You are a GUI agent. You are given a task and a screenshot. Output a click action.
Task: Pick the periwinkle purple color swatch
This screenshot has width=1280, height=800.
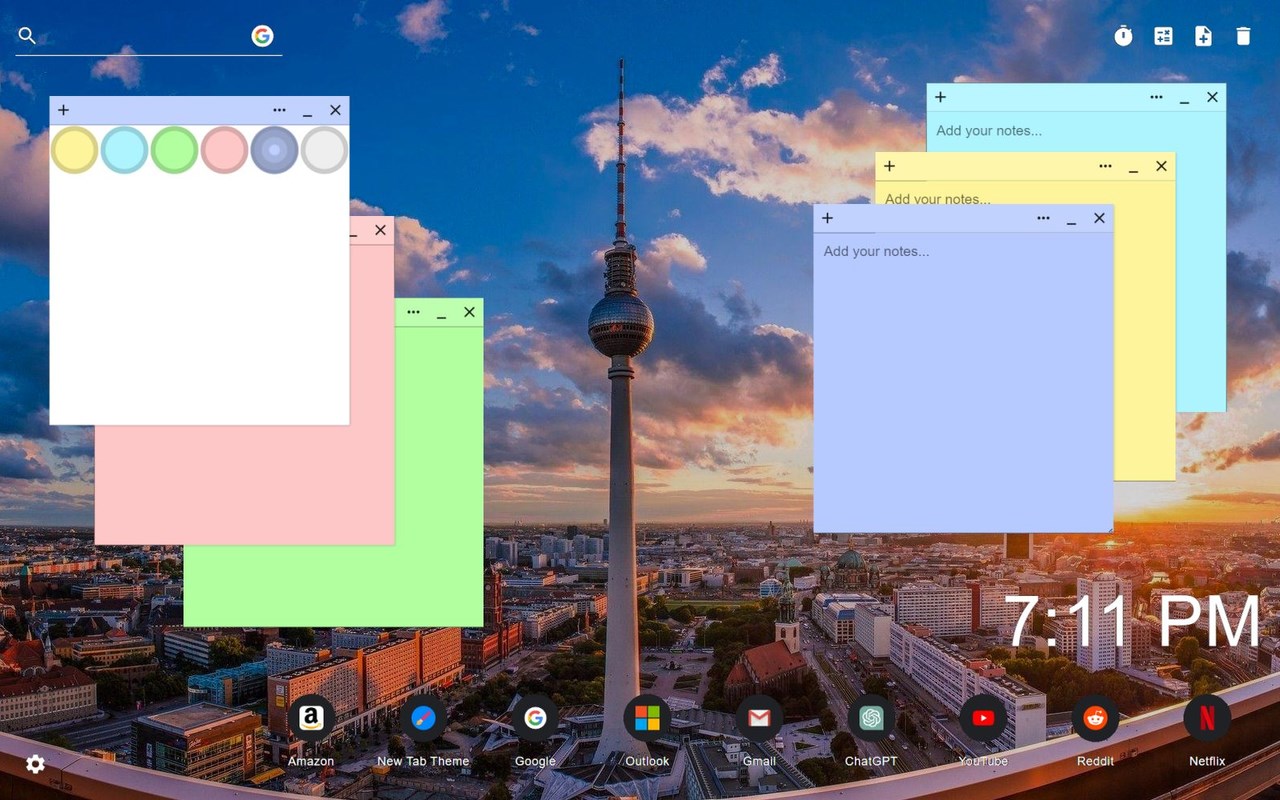click(x=275, y=150)
